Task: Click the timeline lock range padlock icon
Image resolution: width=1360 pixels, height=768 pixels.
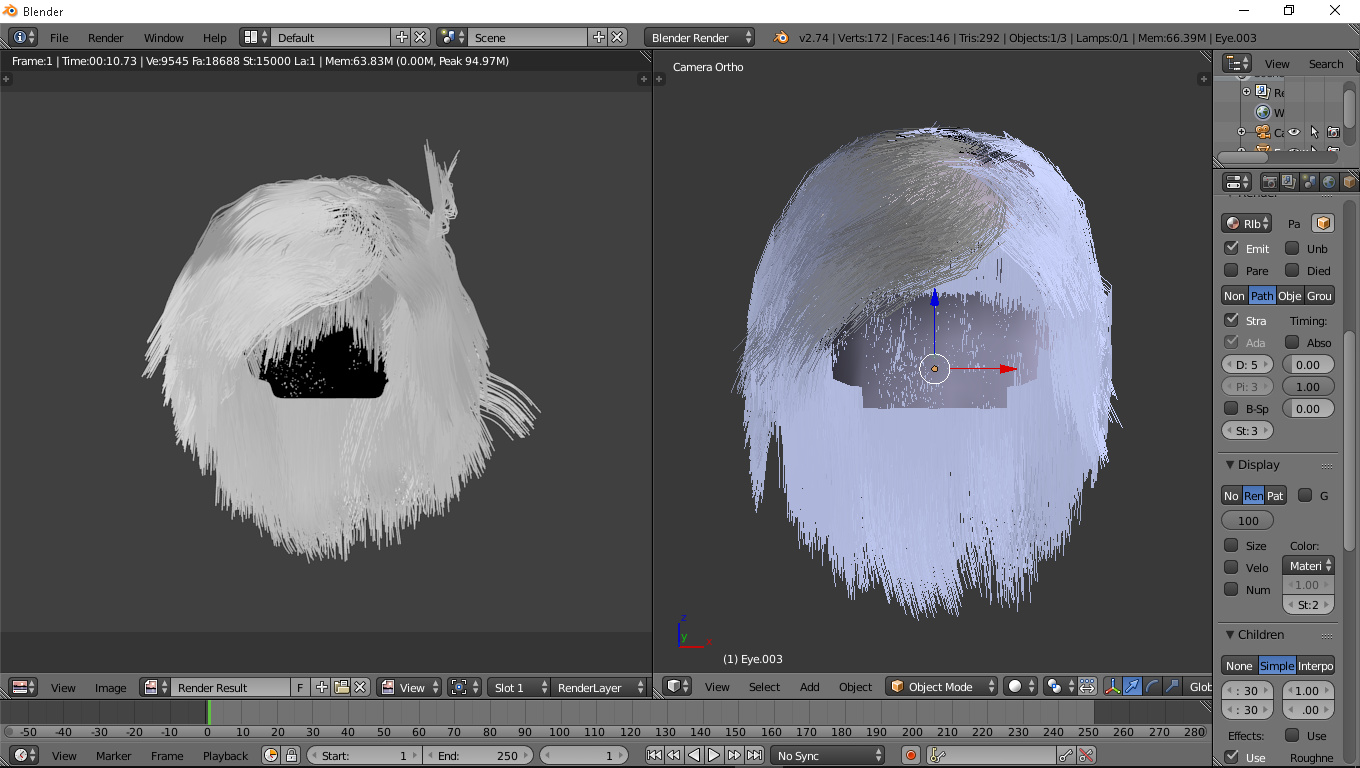Action: [291, 756]
